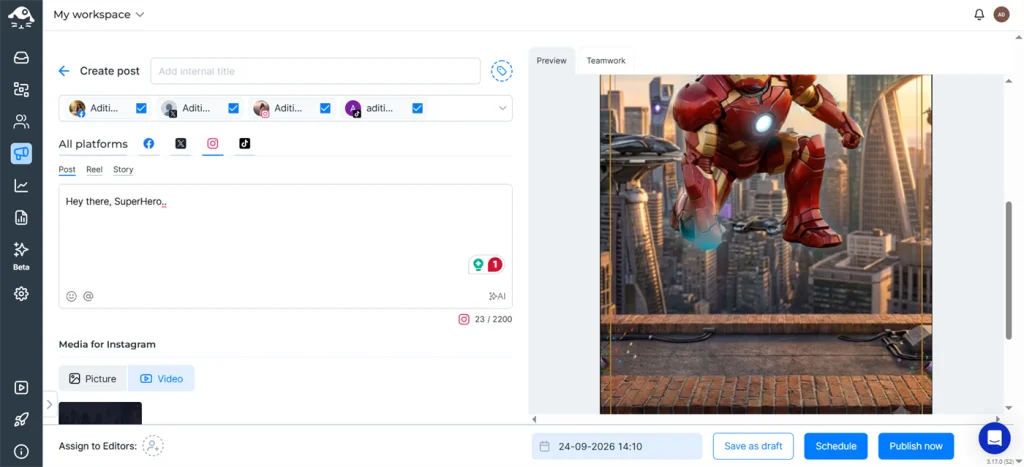This screenshot has width=1024, height=467.
Task: Switch to All platforms tab
Action: tap(93, 144)
